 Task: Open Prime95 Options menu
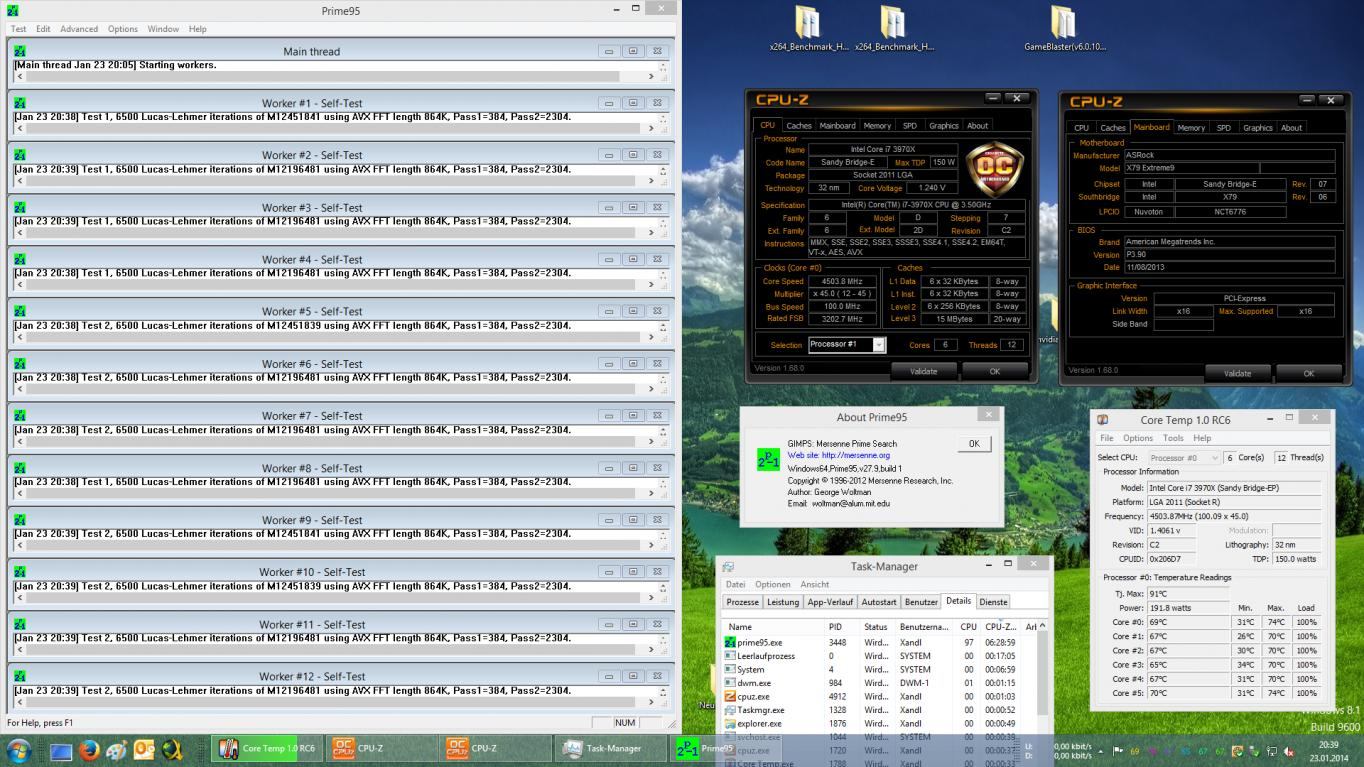tap(123, 29)
